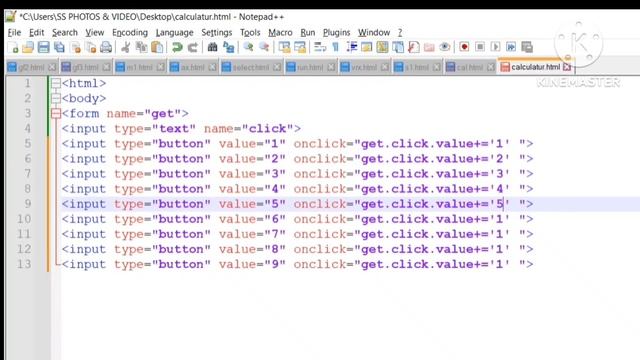Collapse the body fold marker
640x360 pixels.
pos(56,98)
